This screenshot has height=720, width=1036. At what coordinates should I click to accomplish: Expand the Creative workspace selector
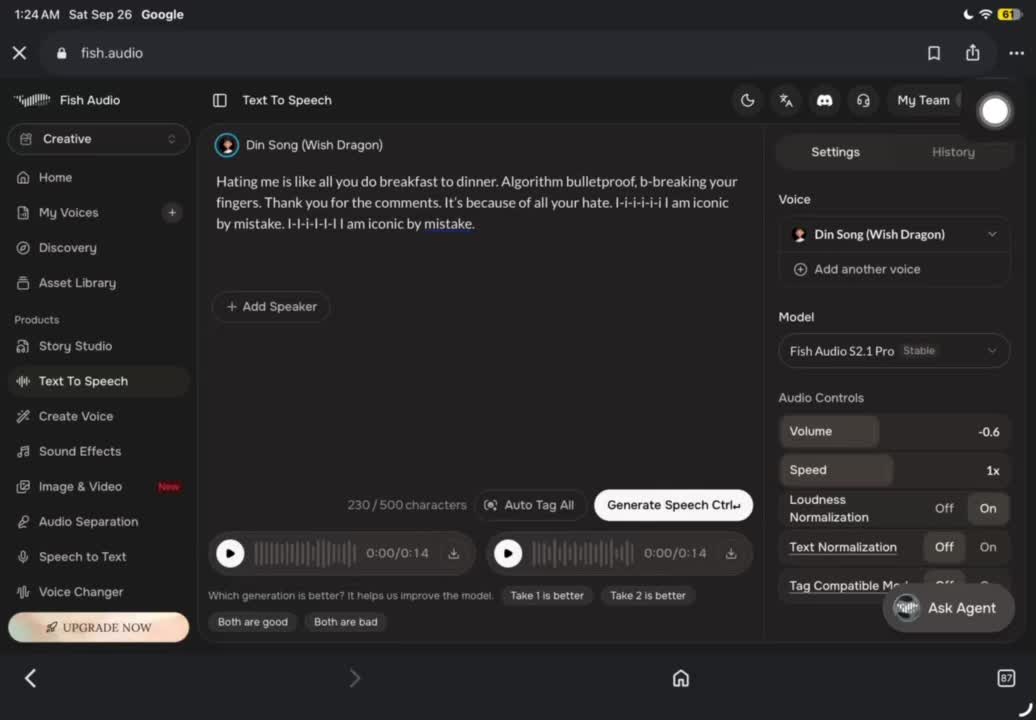[99, 139]
